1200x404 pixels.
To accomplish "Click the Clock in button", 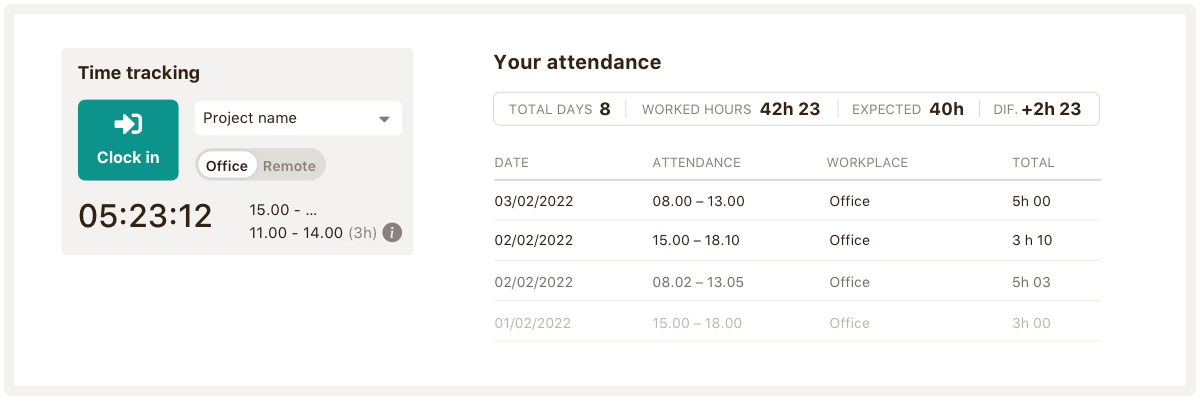I will [x=128, y=140].
